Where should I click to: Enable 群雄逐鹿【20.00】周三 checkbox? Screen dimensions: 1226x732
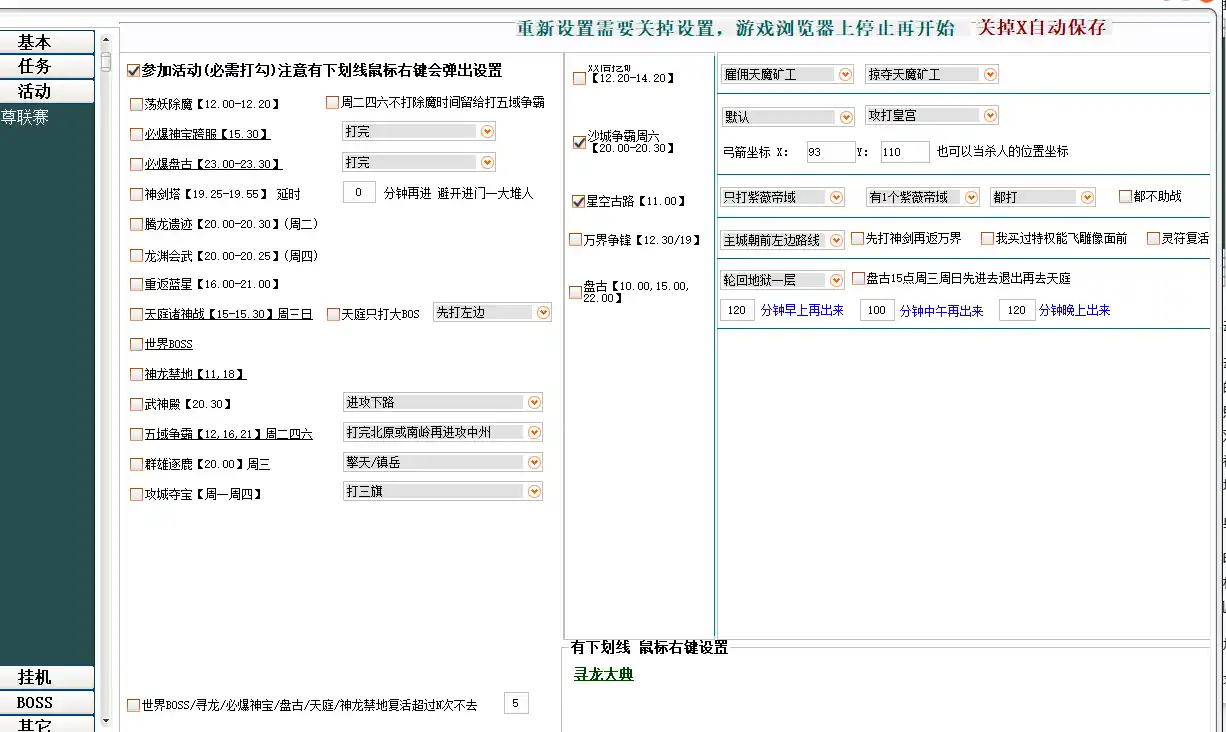137,464
